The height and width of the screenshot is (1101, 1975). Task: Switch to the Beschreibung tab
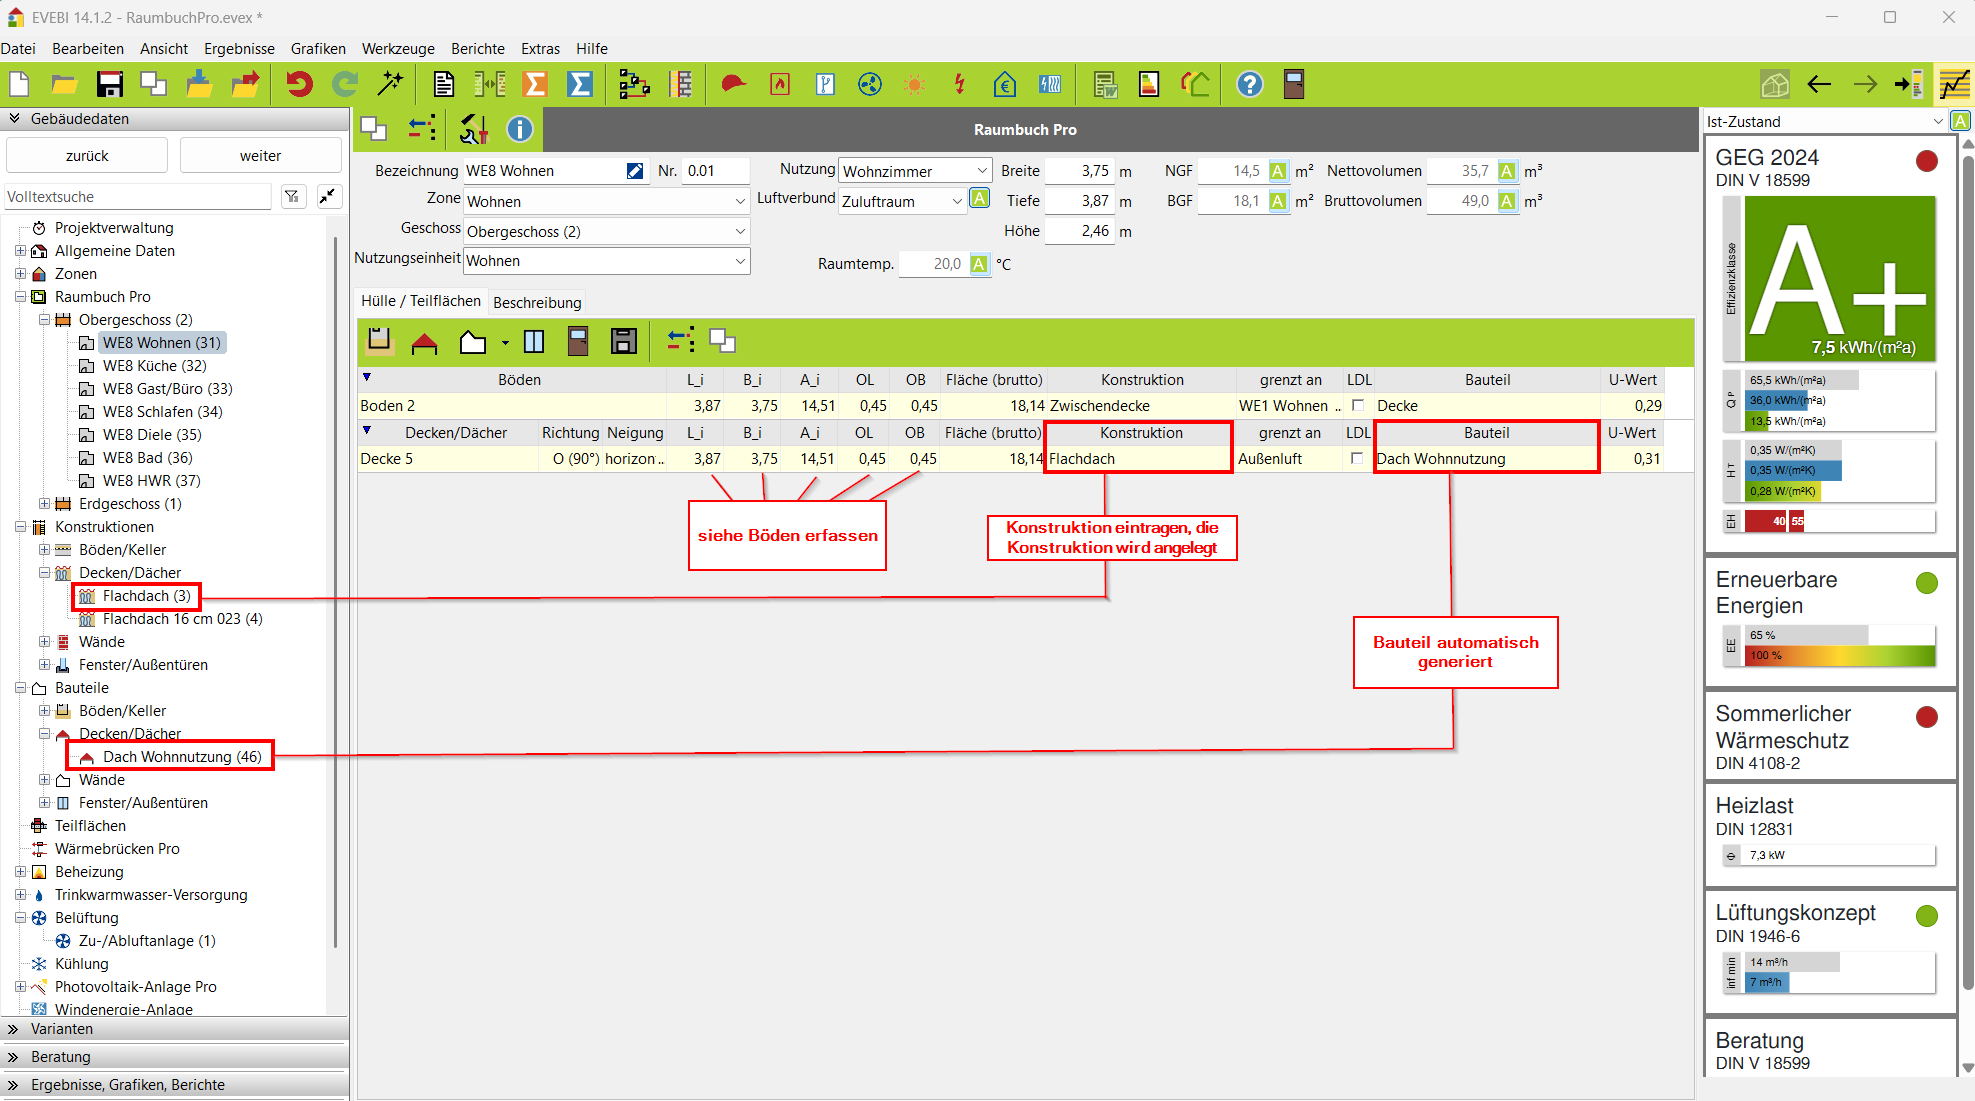click(x=537, y=302)
